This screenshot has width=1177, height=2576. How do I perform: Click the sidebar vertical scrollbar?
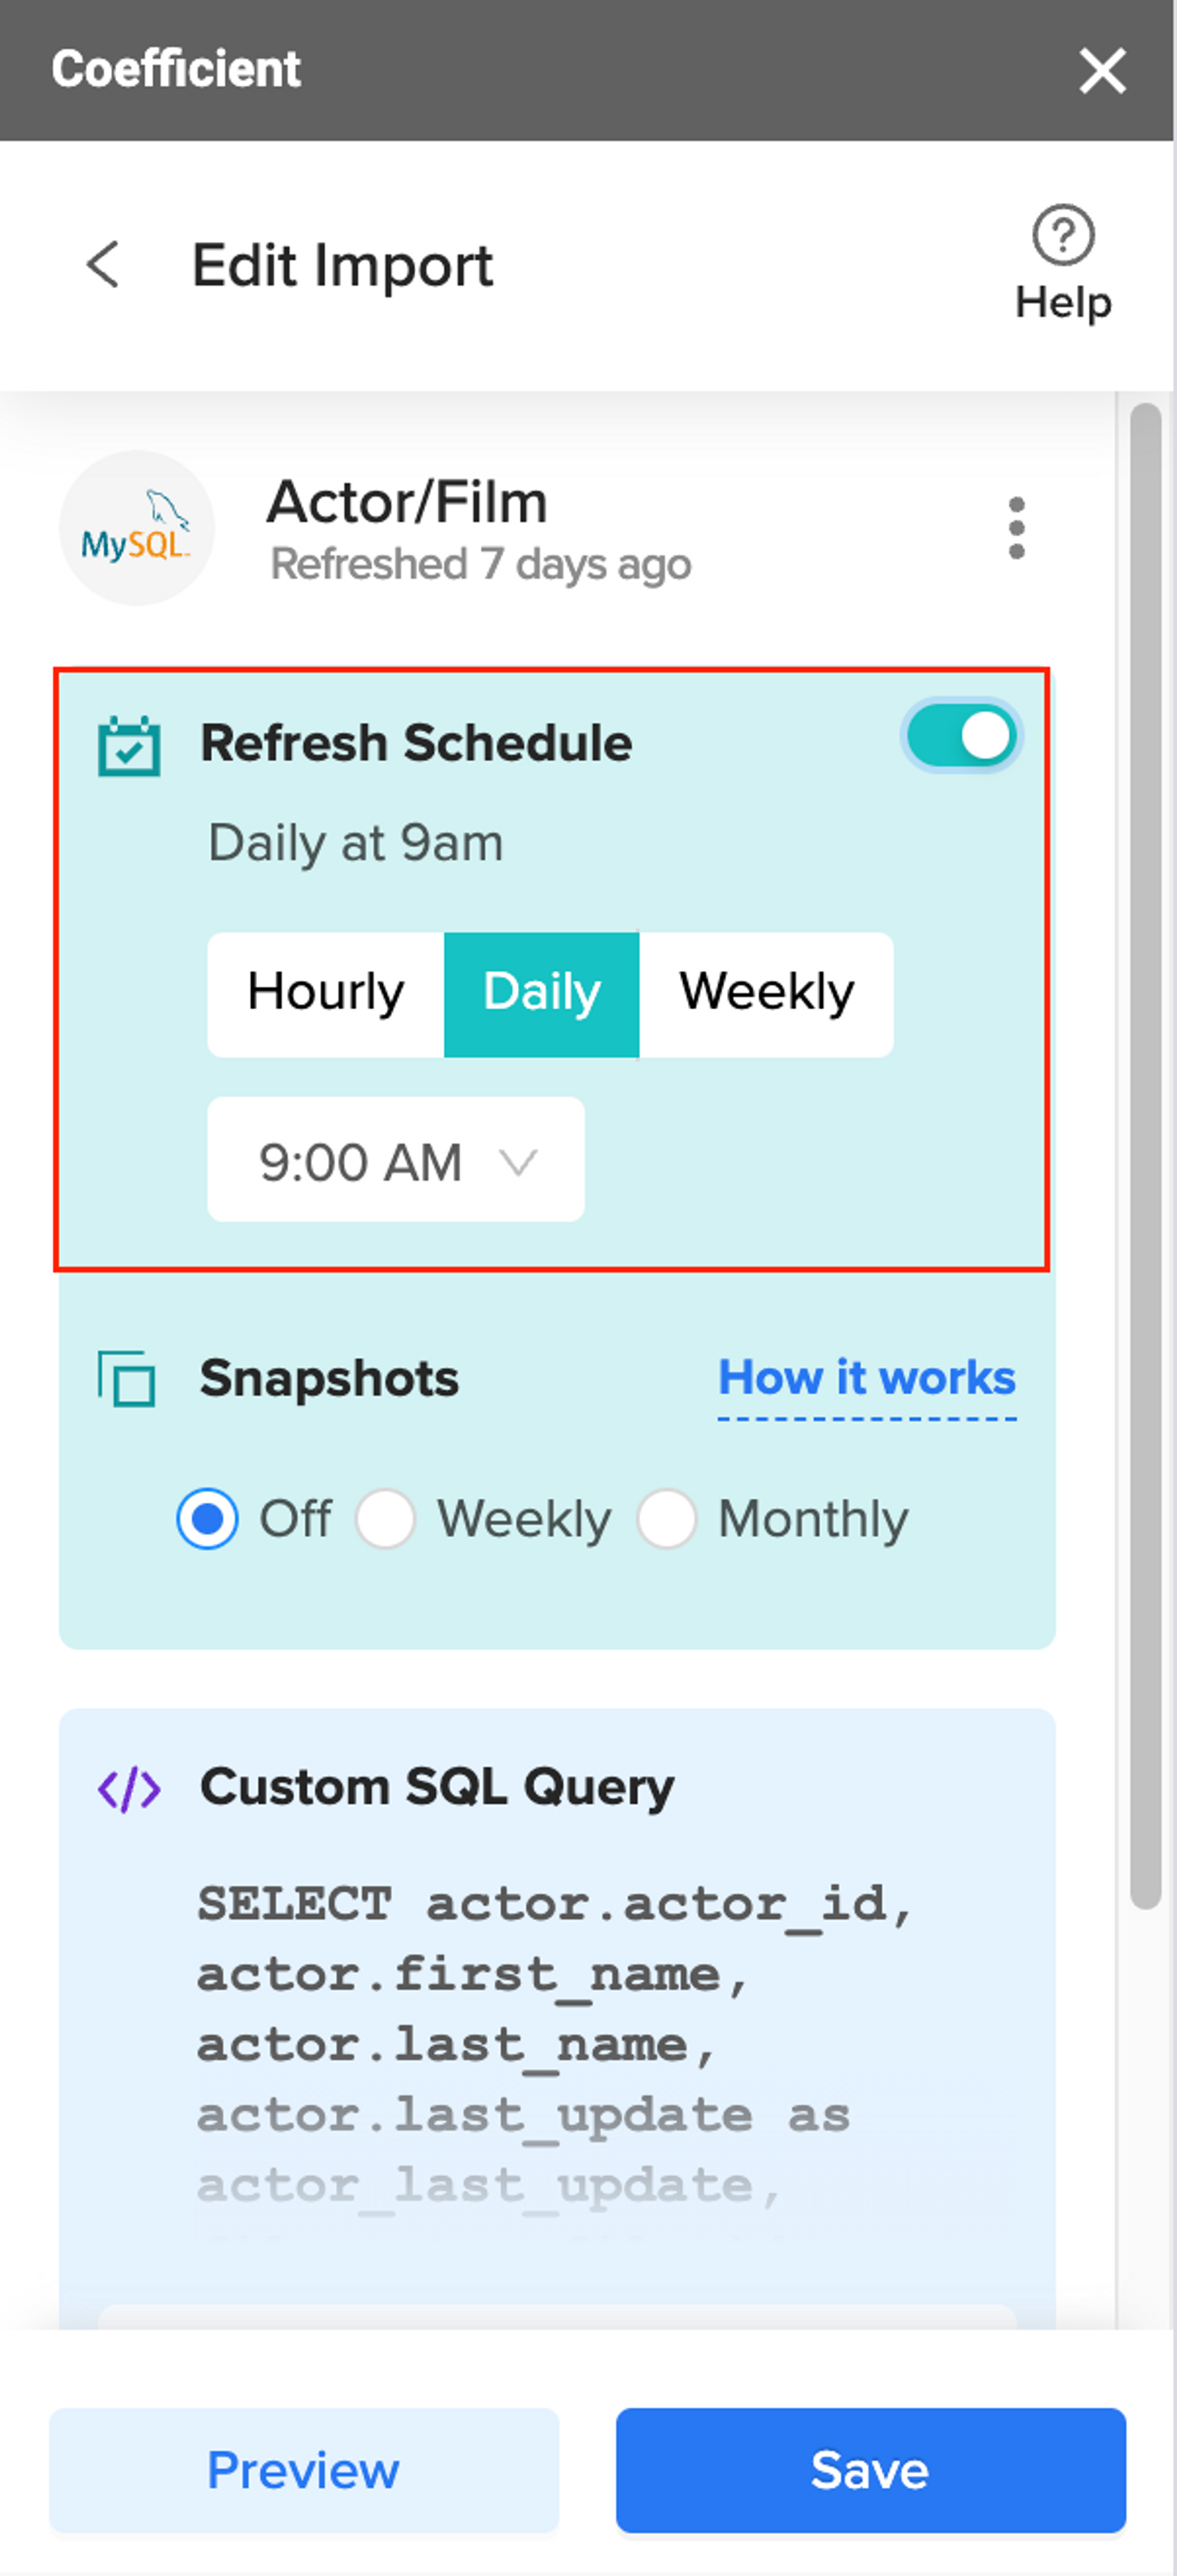[1145, 1155]
